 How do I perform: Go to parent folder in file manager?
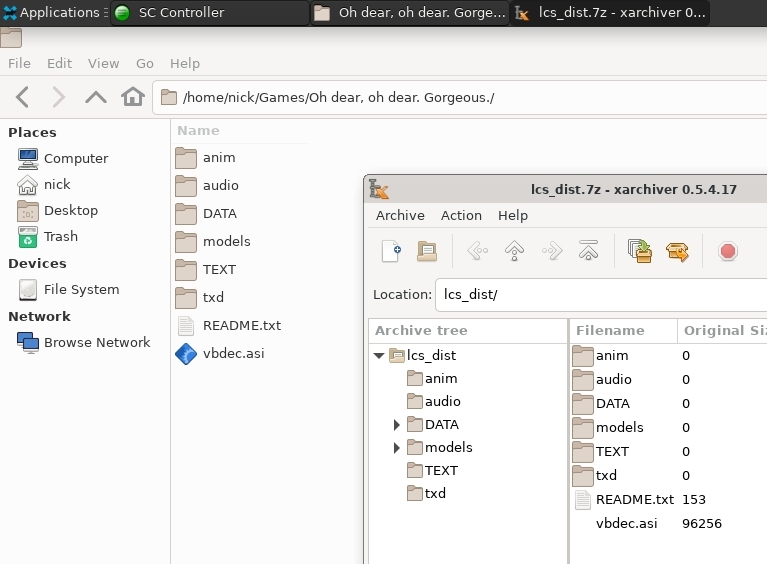(x=96, y=97)
